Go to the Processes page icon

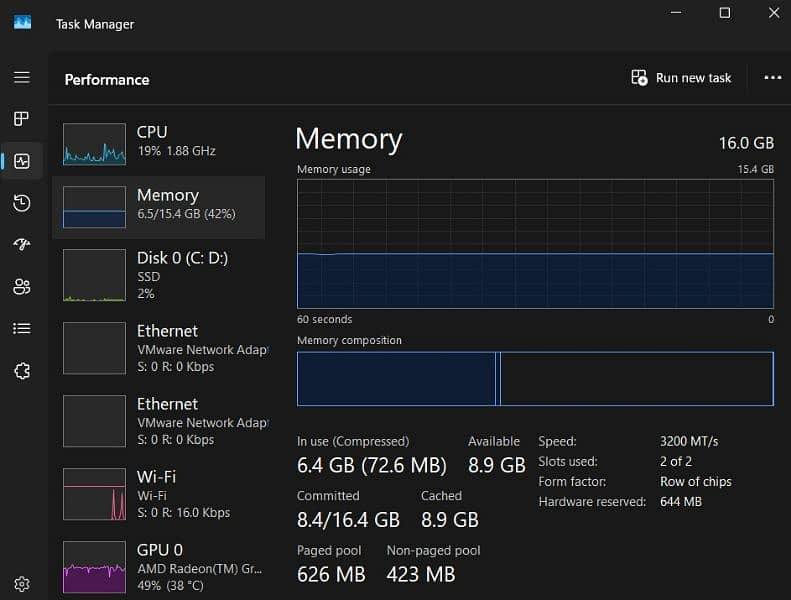click(21, 119)
